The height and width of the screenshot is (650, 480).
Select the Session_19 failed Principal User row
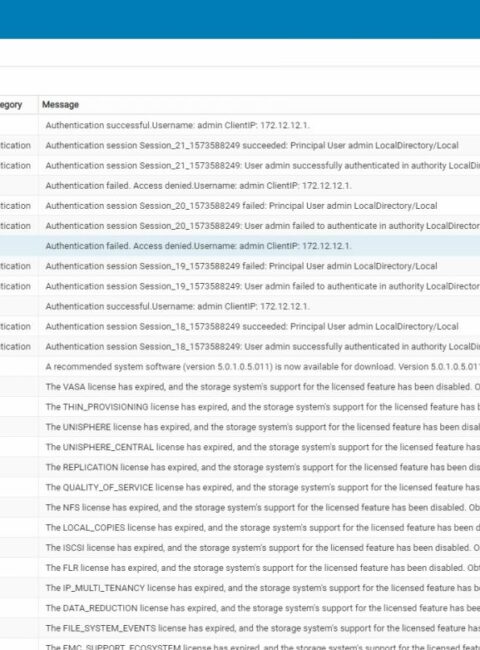tap(240, 266)
